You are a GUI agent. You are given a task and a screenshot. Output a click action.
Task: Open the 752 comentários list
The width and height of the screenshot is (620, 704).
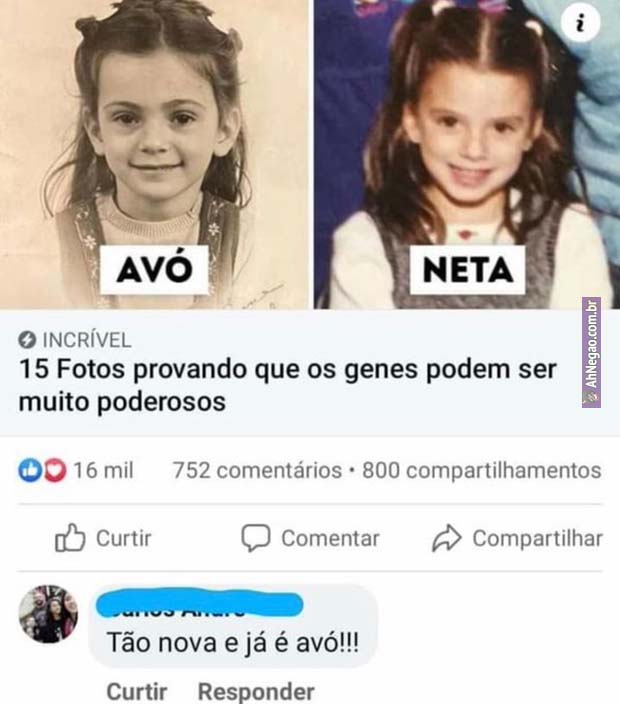pyautogui.click(x=257, y=471)
